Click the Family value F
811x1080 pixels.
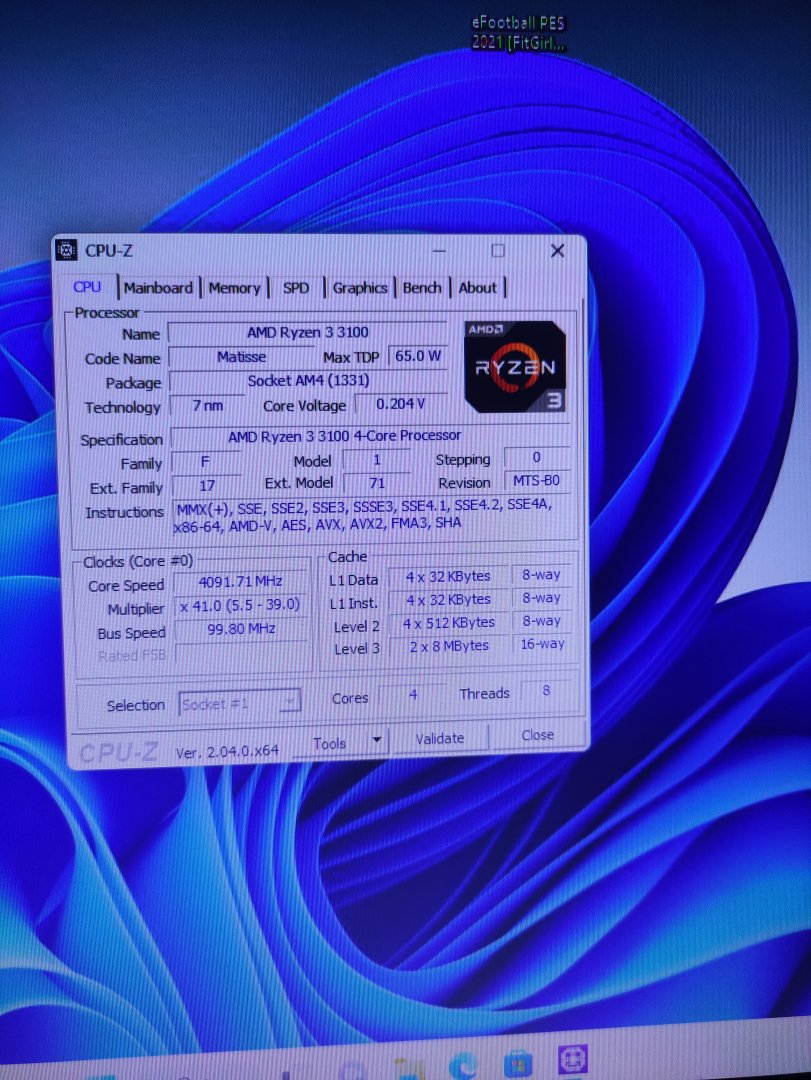click(x=205, y=461)
